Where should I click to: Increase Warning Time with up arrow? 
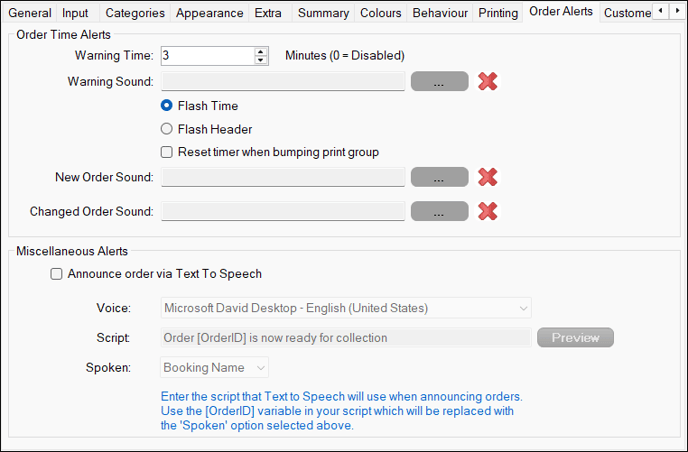click(x=261, y=51)
